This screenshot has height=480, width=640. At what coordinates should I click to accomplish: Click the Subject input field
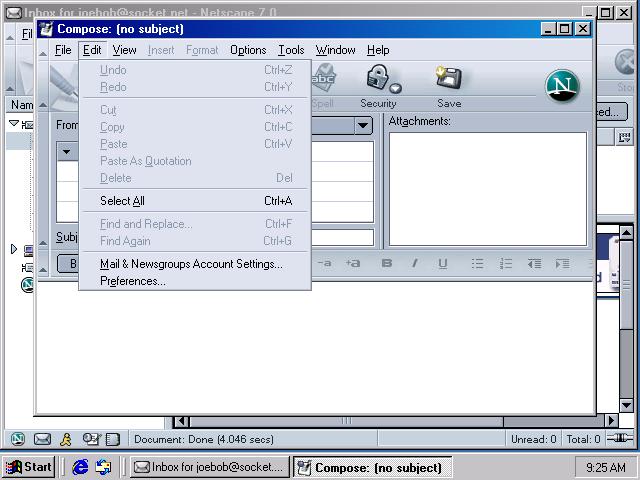pyautogui.click(x=342, y=237)
